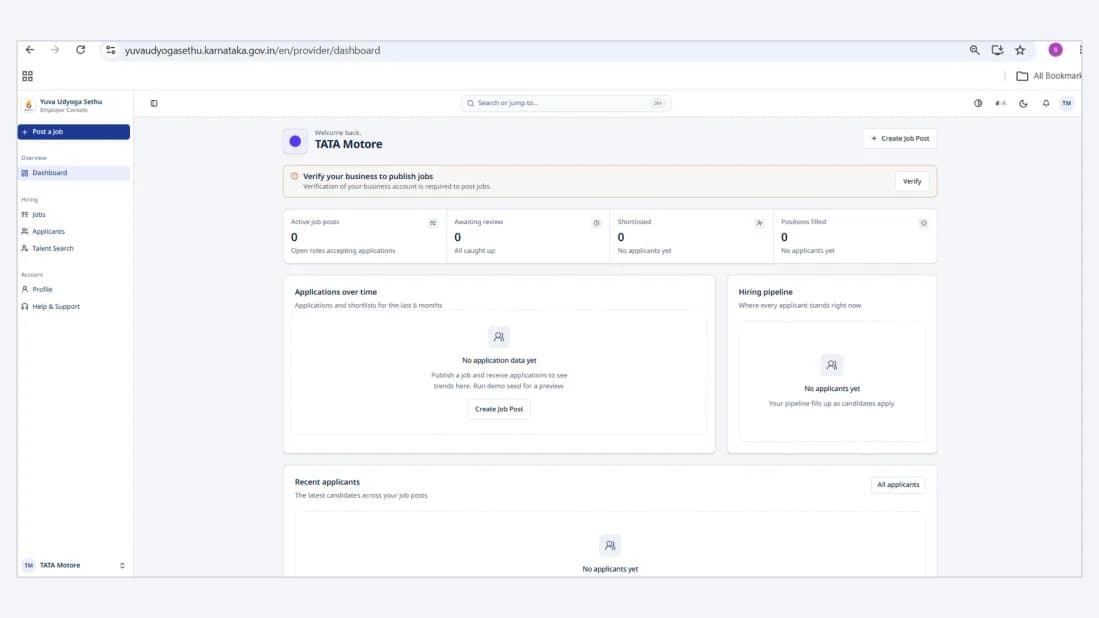The height and width of the screenshot is (618, 1099).
Task: Click the address bar URL
Action: pyautogui.click(x=252, y=50)
